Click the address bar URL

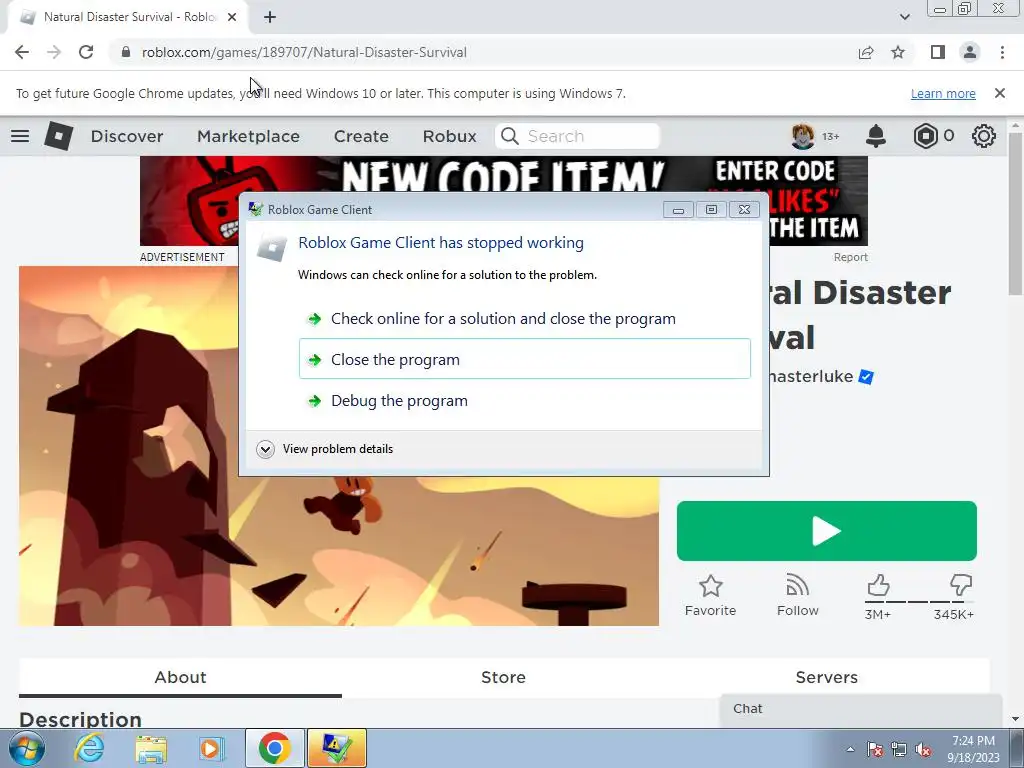coord(304,52)
